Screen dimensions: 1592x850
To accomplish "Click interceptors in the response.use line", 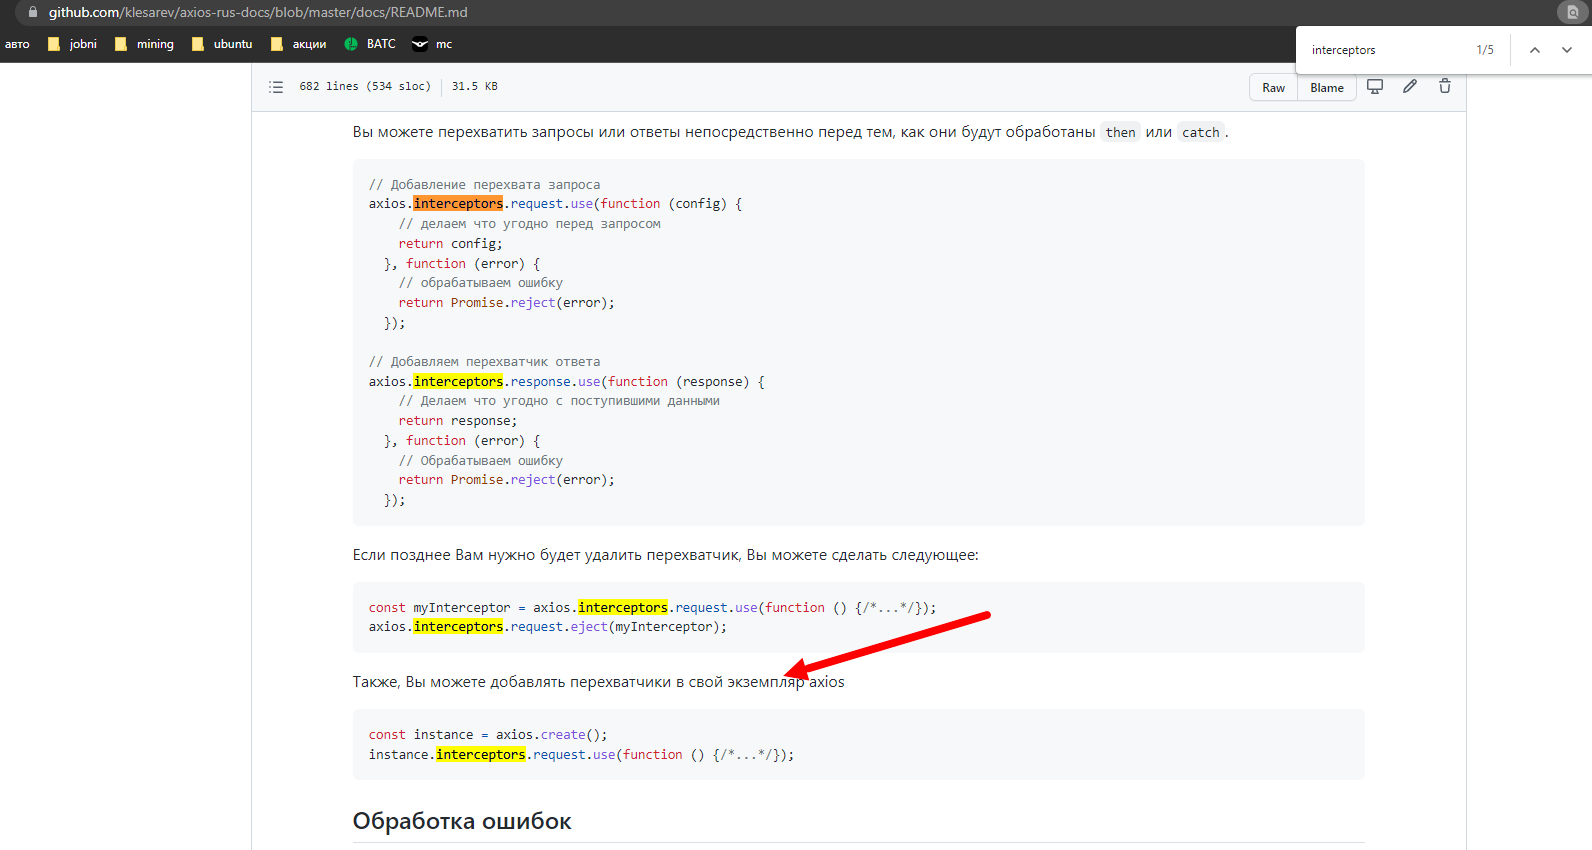I will click(x=458, y=382).
